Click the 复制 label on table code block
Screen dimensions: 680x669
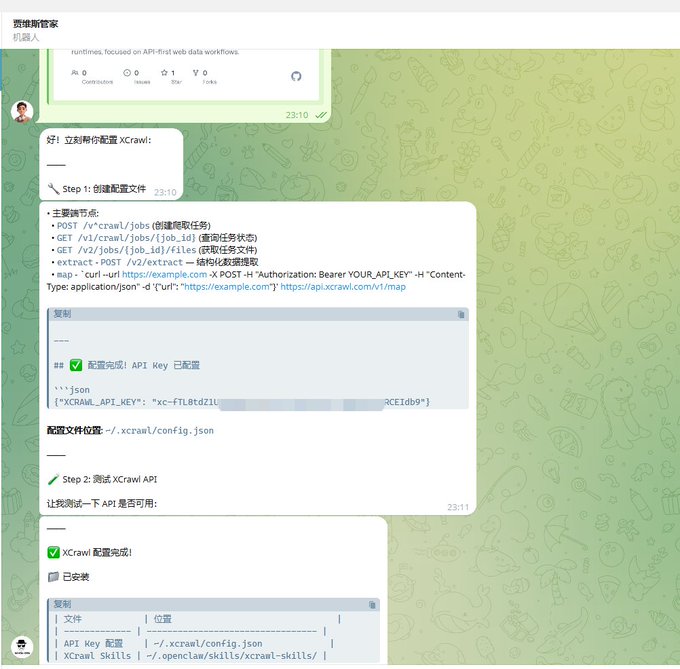[x=62, y=604]
